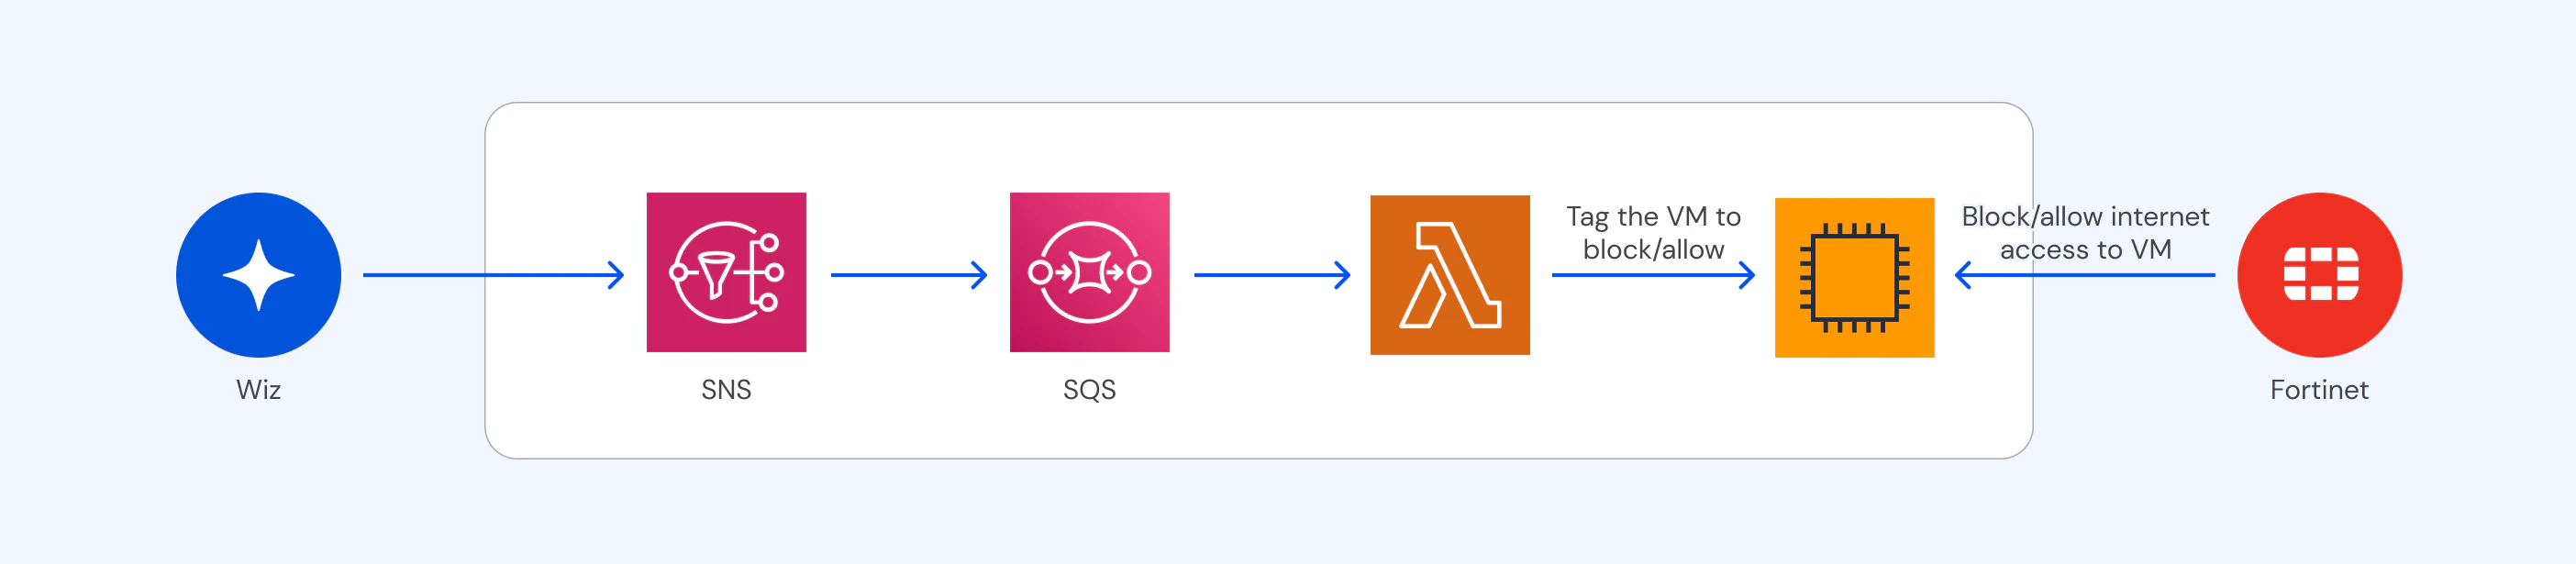The width and height of the screenshot is (2576, 564).
Task: Click "Block/allow internet access to VM" text
Action: click(2085, 233)
